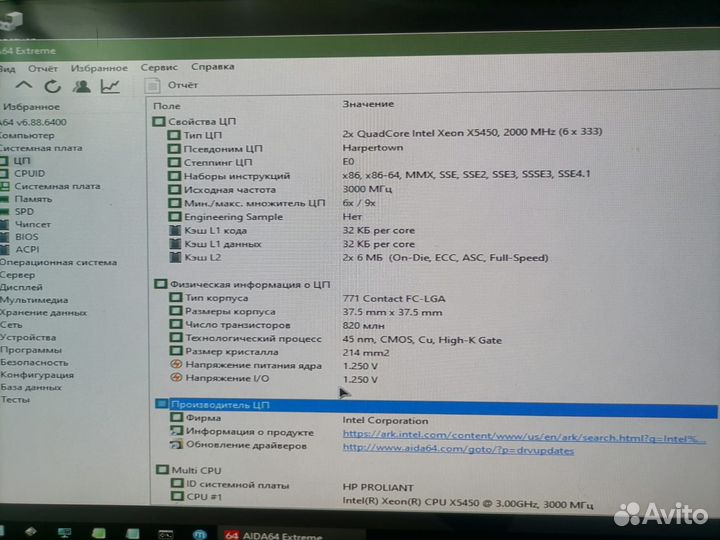Open Операционная система category
Screen dimensions: 720x540
[x=58, y=262]
